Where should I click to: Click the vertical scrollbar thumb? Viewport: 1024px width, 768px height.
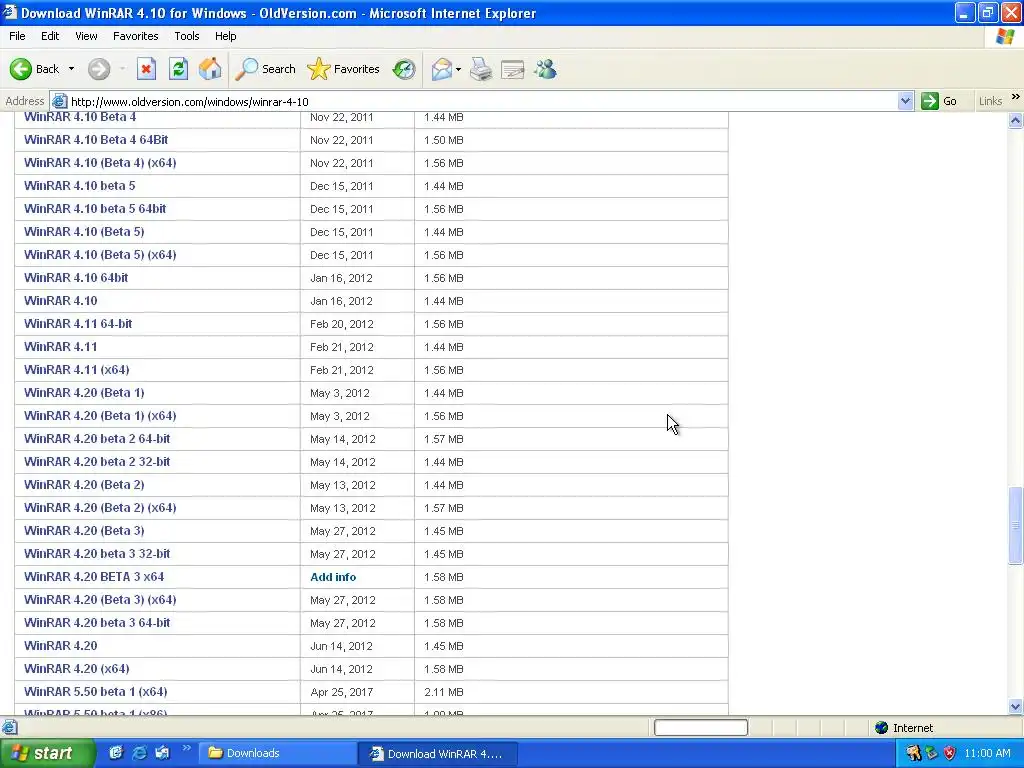(1016, 525)
